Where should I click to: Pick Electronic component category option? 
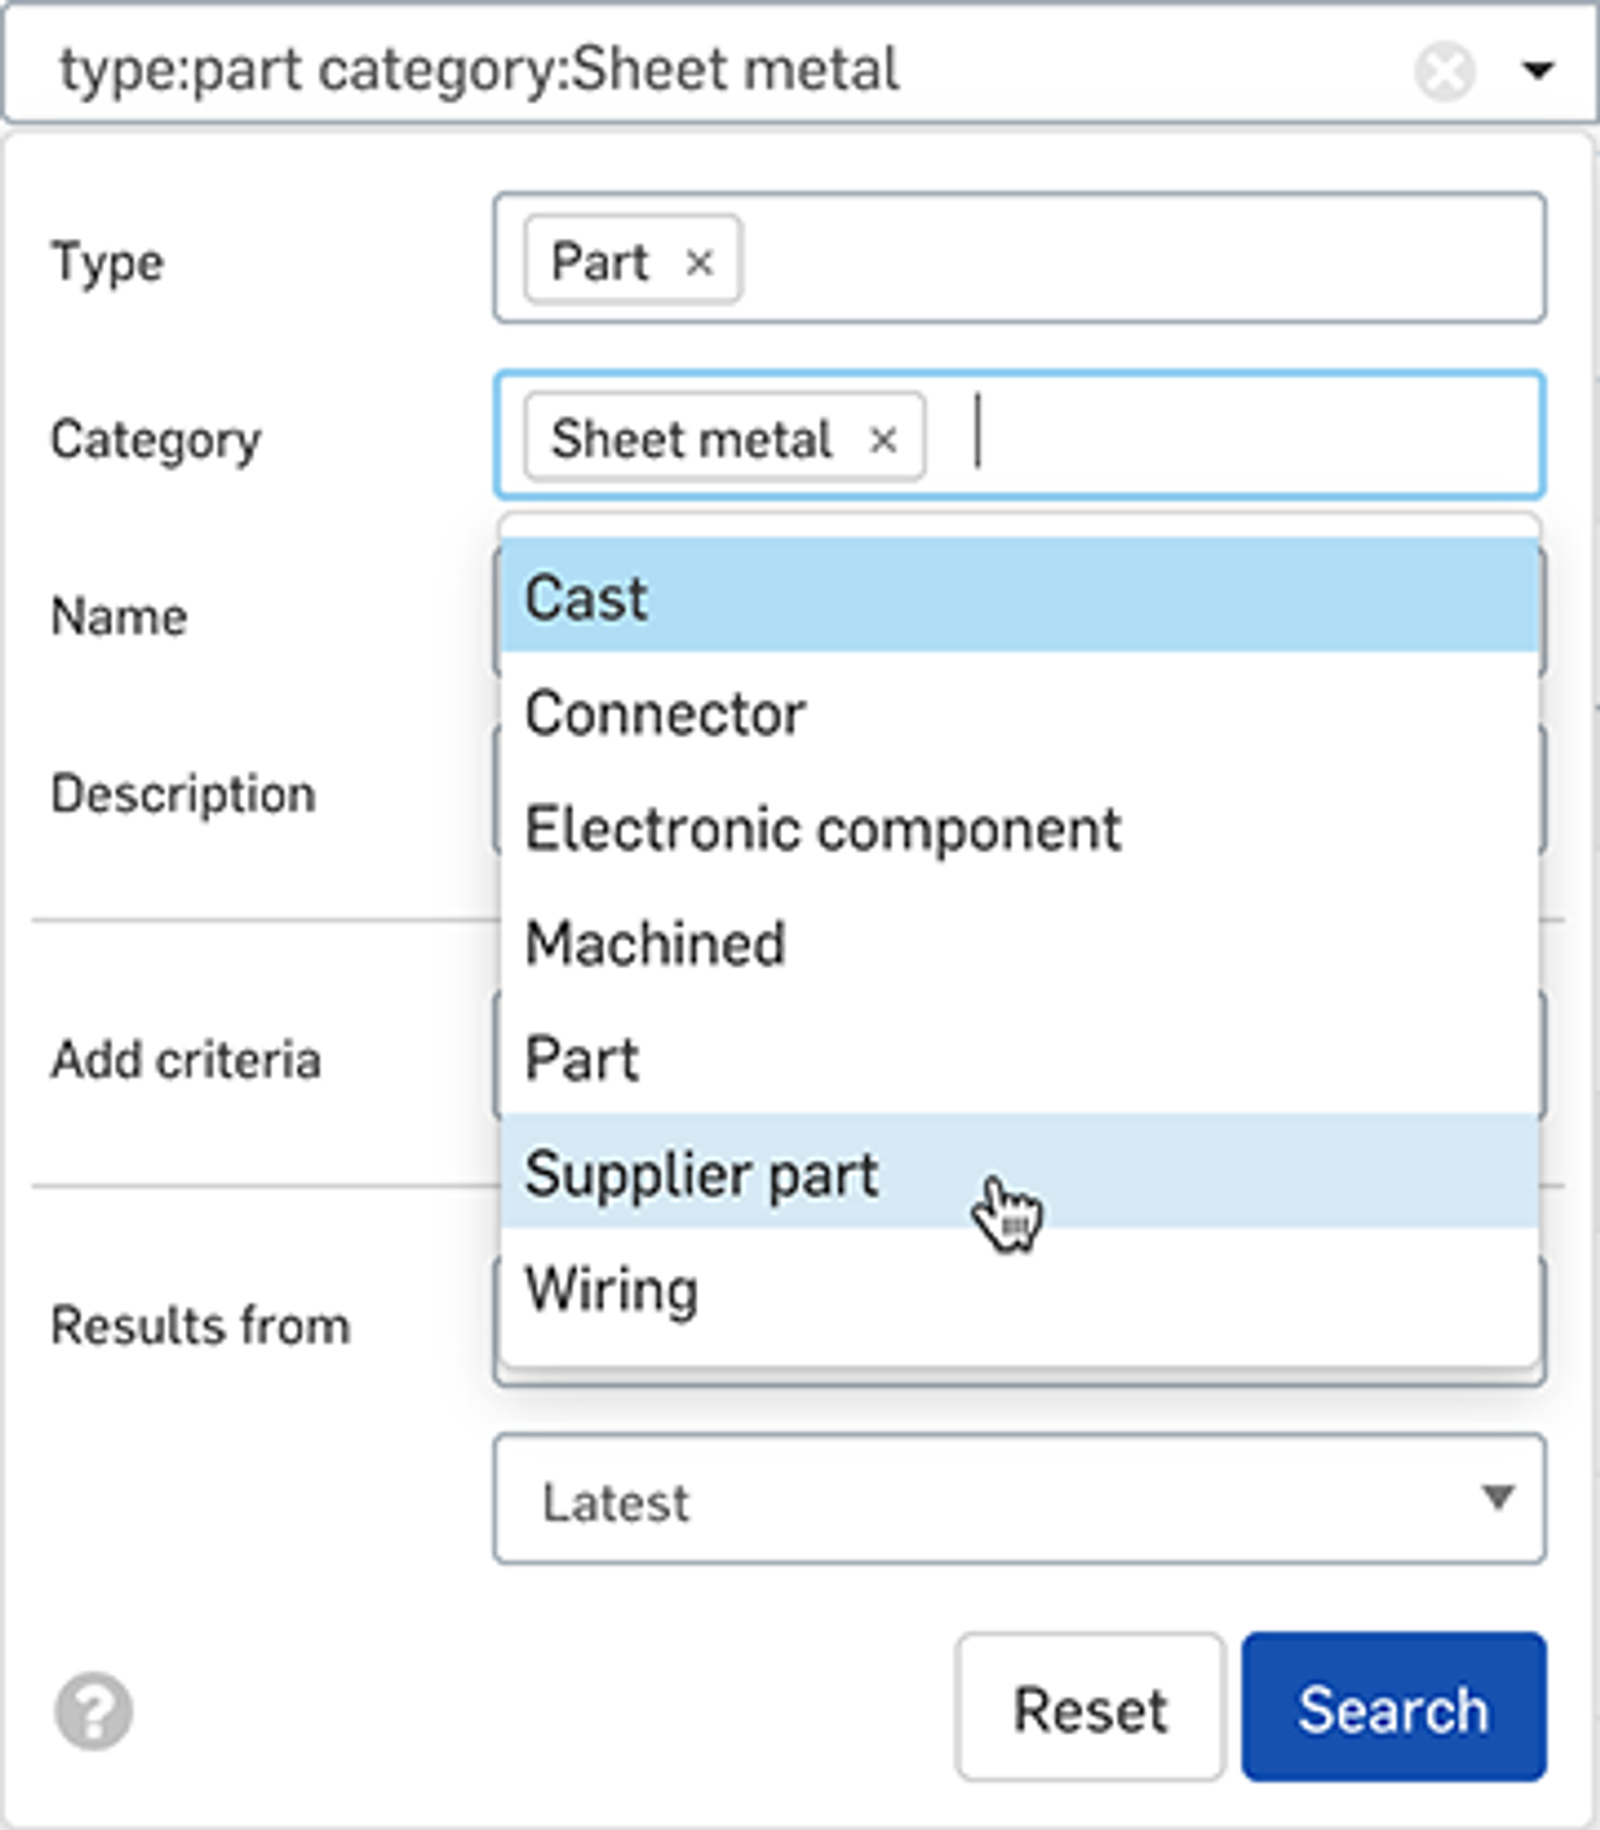[1018, 829]
